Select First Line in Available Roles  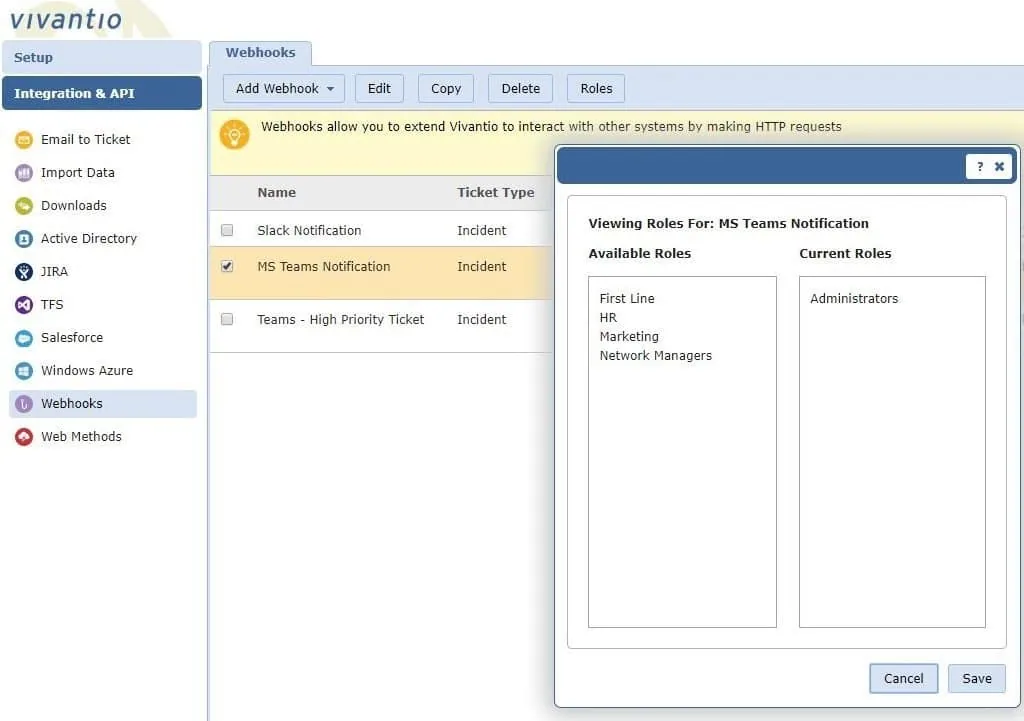pos(627,298)
